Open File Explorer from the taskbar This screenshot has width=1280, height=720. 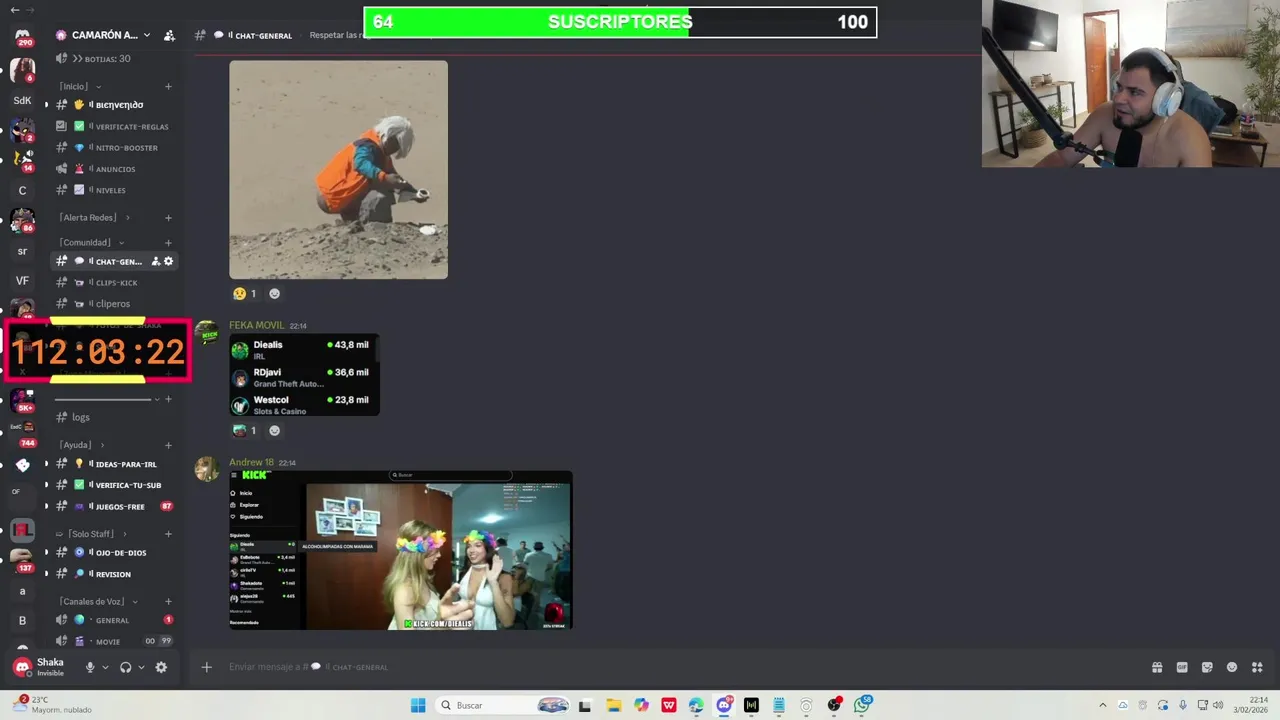(613, 705)
